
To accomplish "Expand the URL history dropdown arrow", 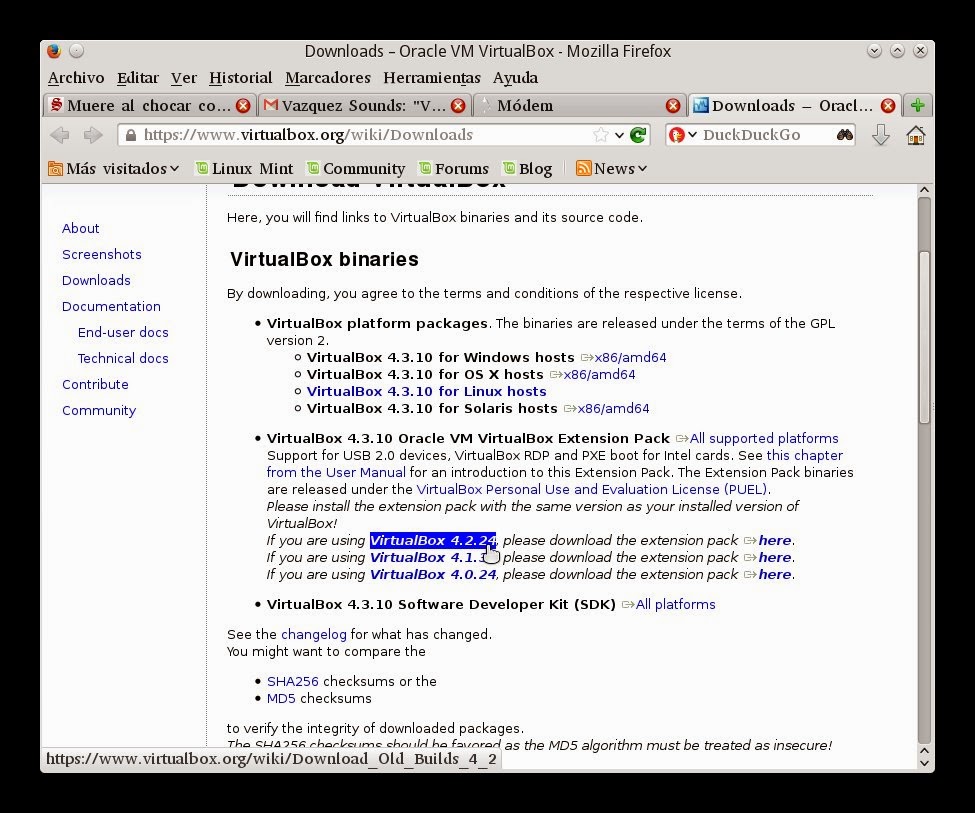I will [x=619, y=135].
